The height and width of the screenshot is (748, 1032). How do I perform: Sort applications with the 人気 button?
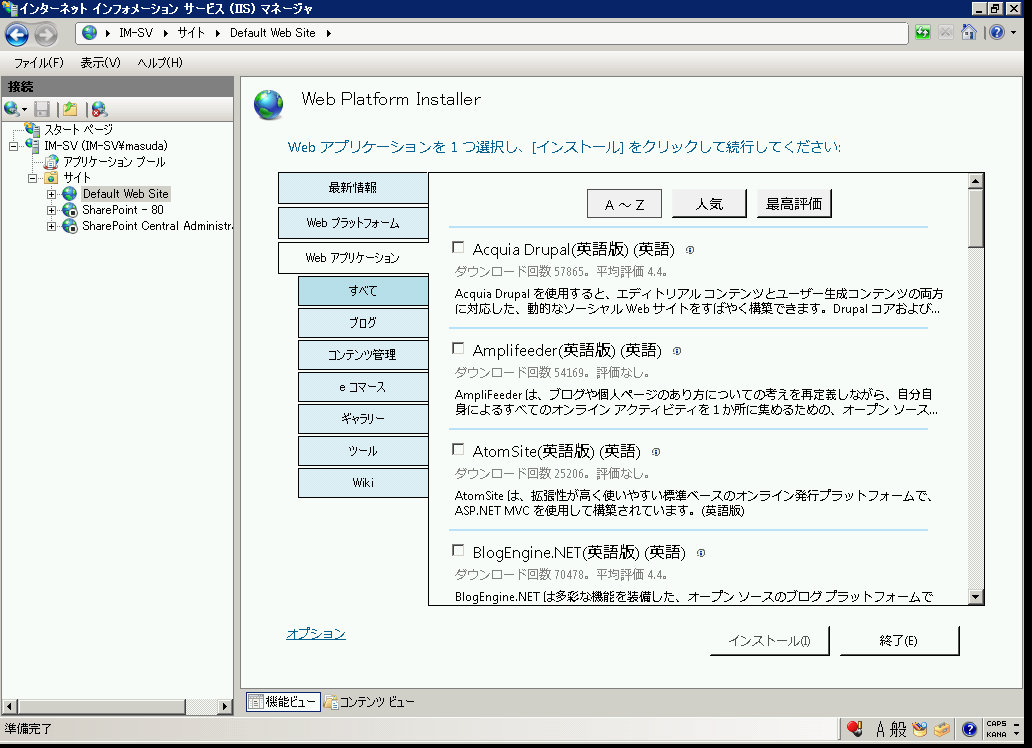click(x=709, y=204)
